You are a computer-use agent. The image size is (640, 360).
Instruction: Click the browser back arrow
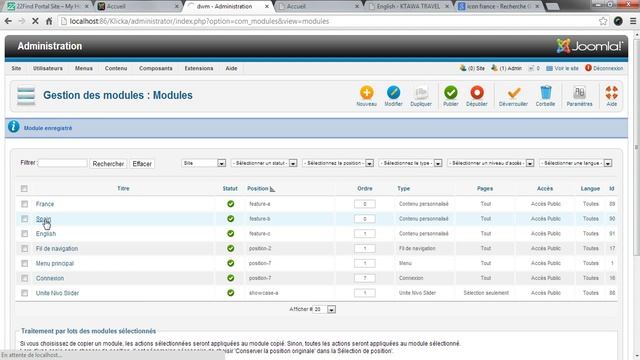click(8, 21)
